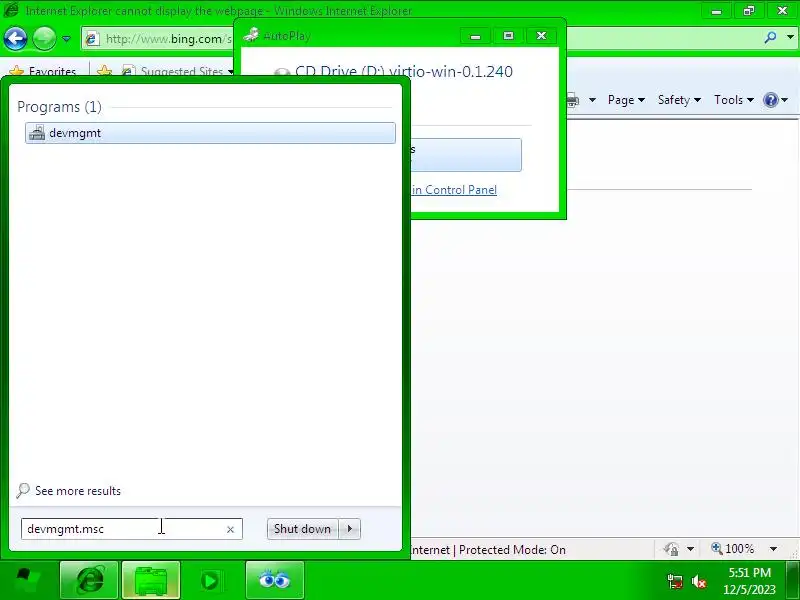
Task: Click the Internet Explorer Back arrow button
Action: click(15, 39)
